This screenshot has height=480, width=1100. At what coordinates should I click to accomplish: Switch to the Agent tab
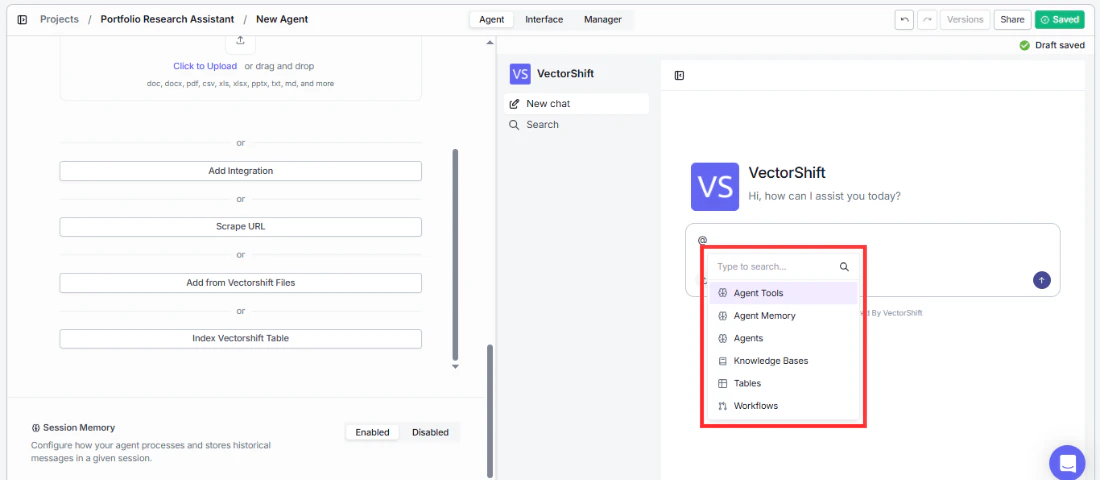pos(492,20)
